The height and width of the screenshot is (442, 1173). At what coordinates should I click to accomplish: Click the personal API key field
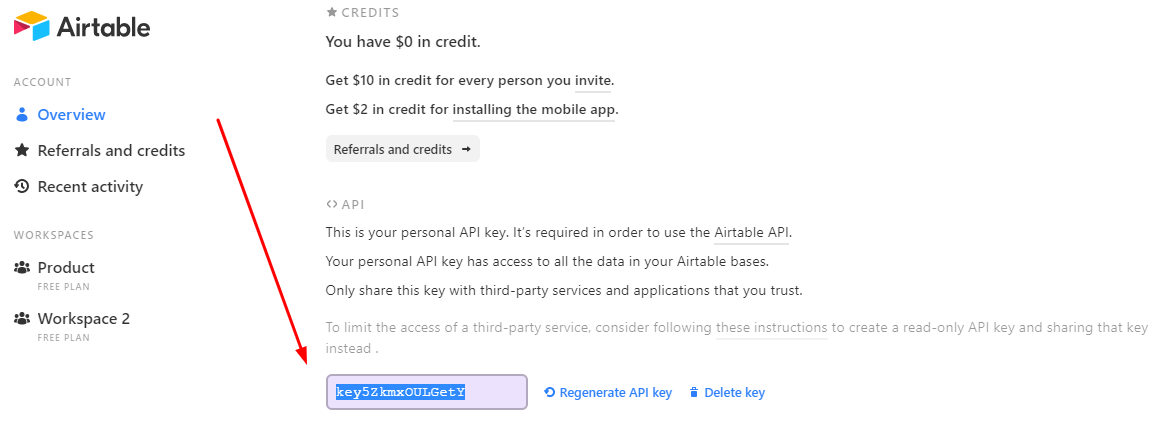426,393
